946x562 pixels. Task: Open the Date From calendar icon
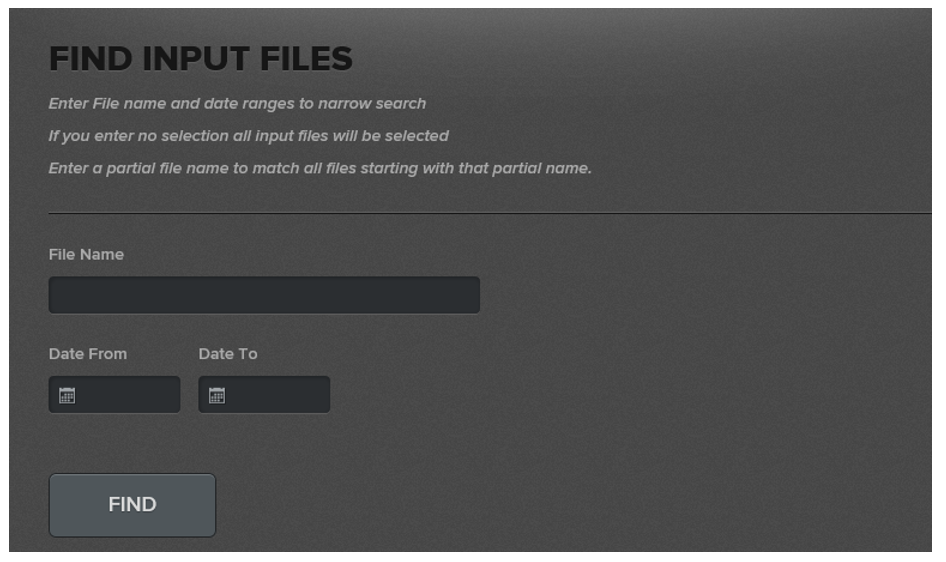(x=67, y=396)
